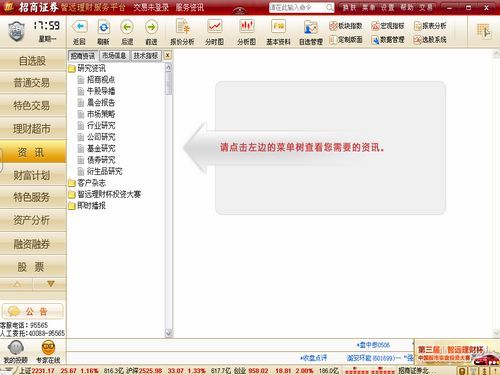Click the 公告 announcement button
The height and width of the screenshot is (375, 500).
(x=33, y=311)
